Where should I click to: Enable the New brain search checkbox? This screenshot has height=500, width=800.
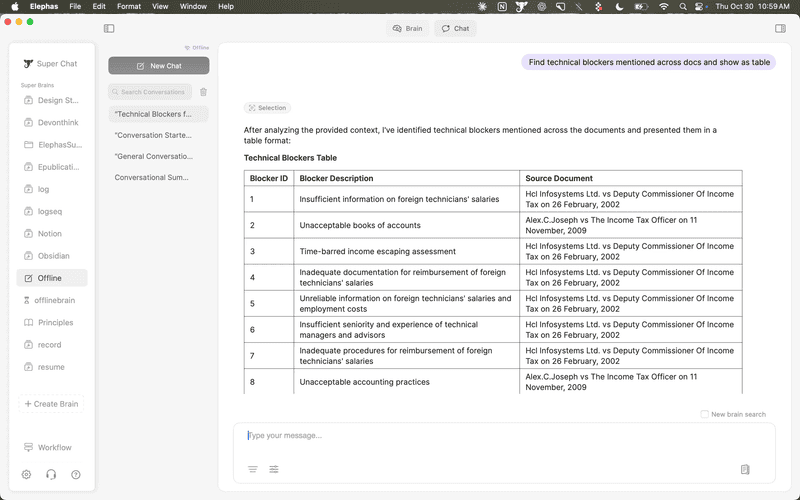(705, 414)
